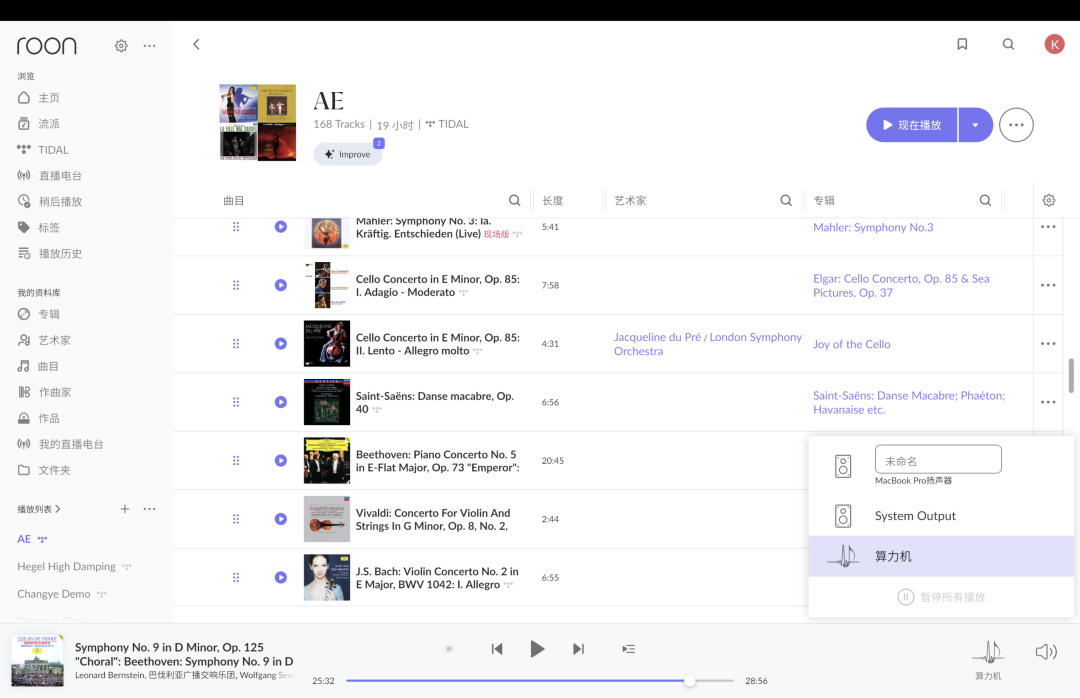The image size is (1080, 698).
Task: Click the playback progress slider
Action: click(540, 681)
